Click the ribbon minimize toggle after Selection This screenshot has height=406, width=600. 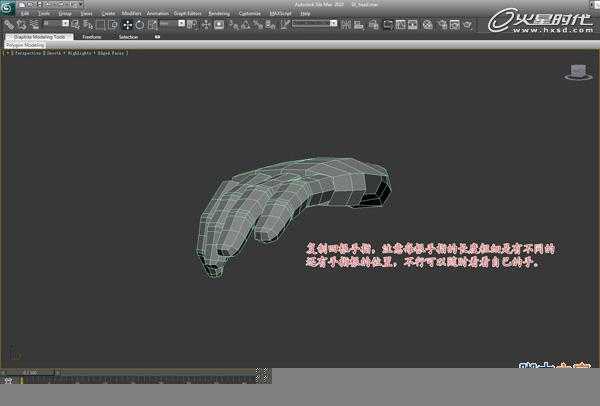coord(157,37)
